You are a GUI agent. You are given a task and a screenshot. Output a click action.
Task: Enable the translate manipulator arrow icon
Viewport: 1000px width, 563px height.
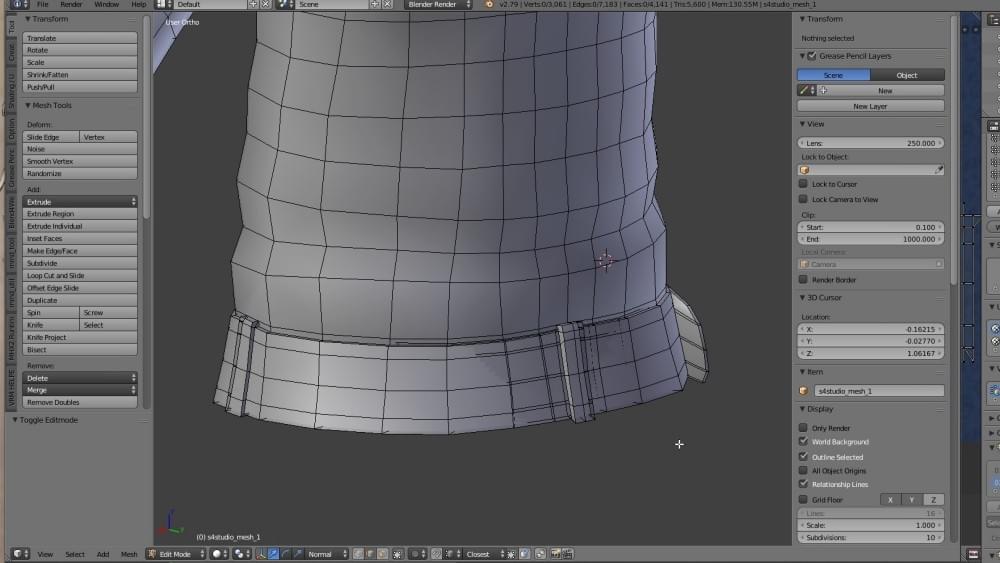(x=273, y=553)
